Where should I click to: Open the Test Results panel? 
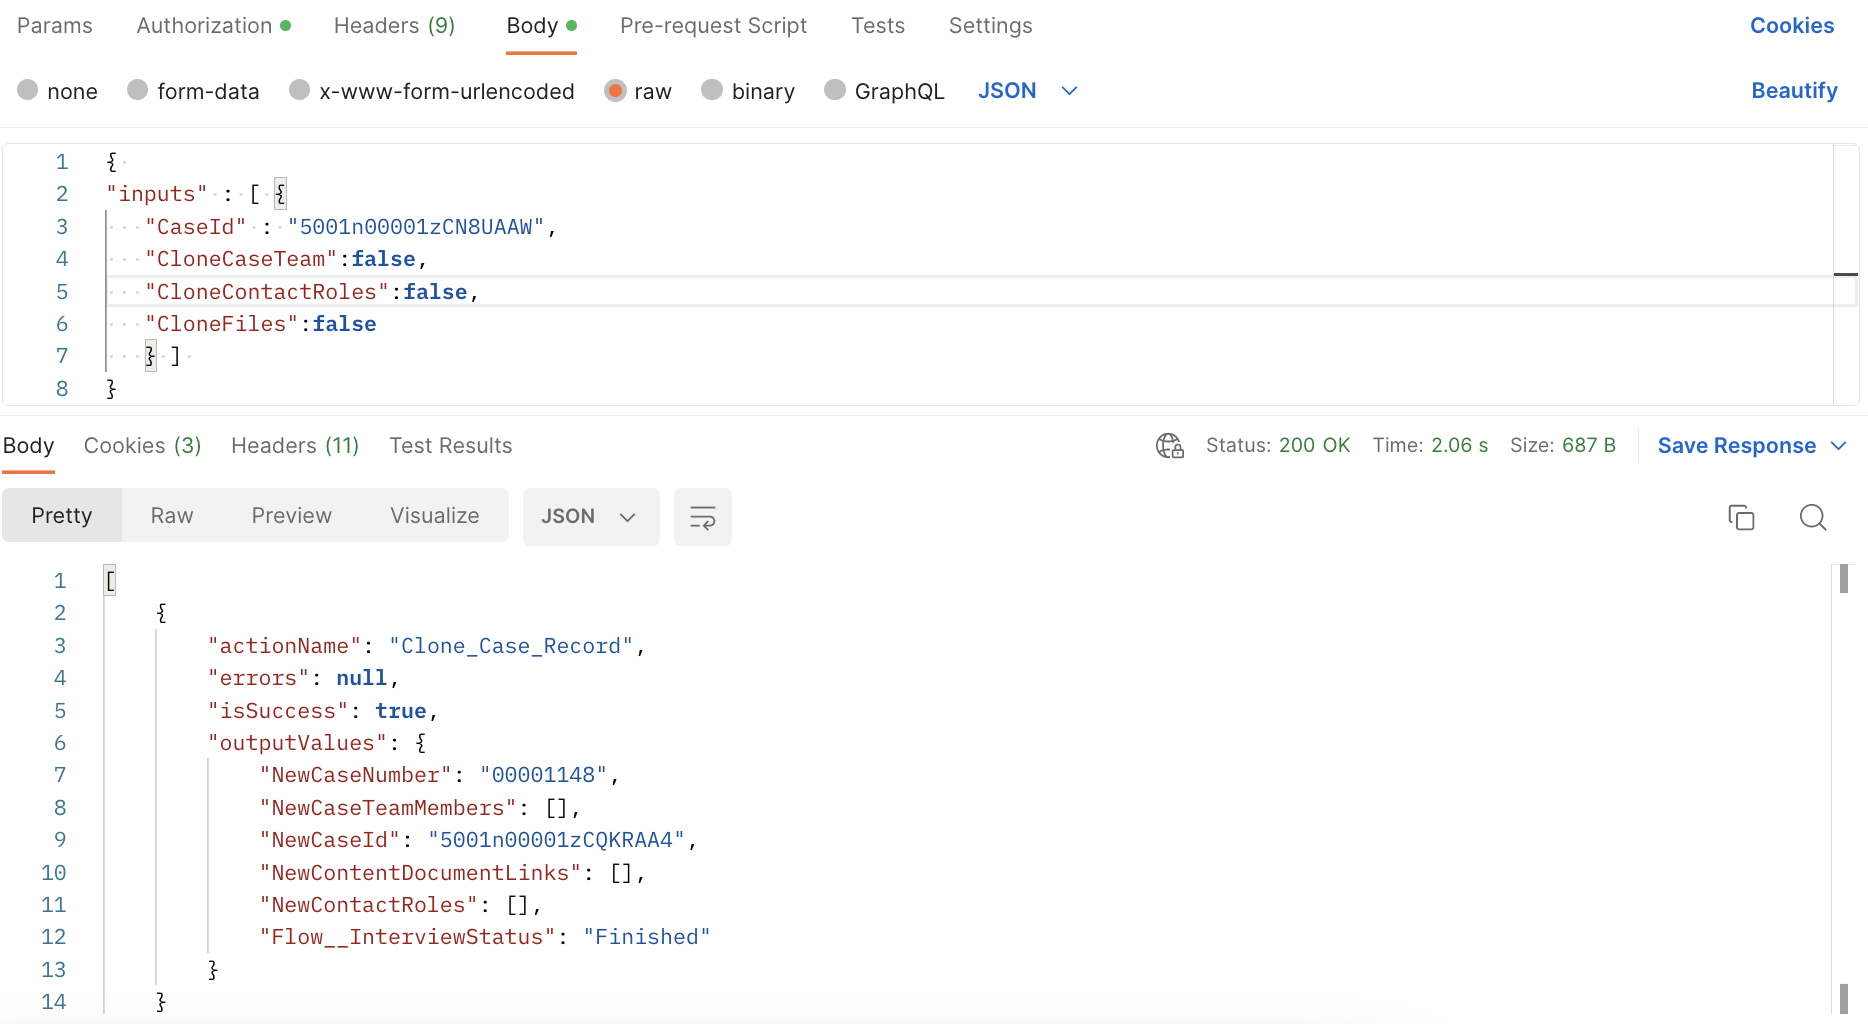pos(450,446)
